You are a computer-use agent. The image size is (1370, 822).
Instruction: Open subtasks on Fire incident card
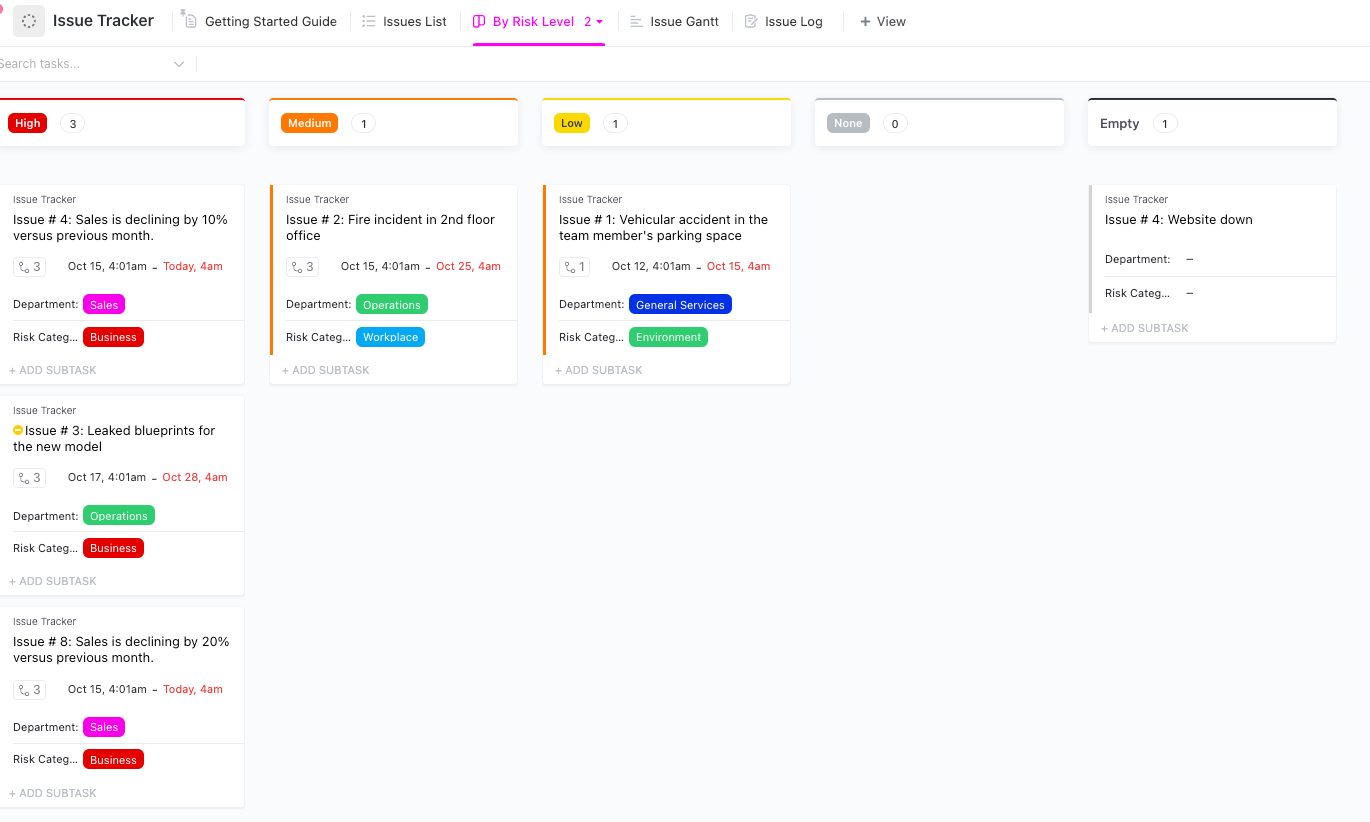[x=302, y=267]
